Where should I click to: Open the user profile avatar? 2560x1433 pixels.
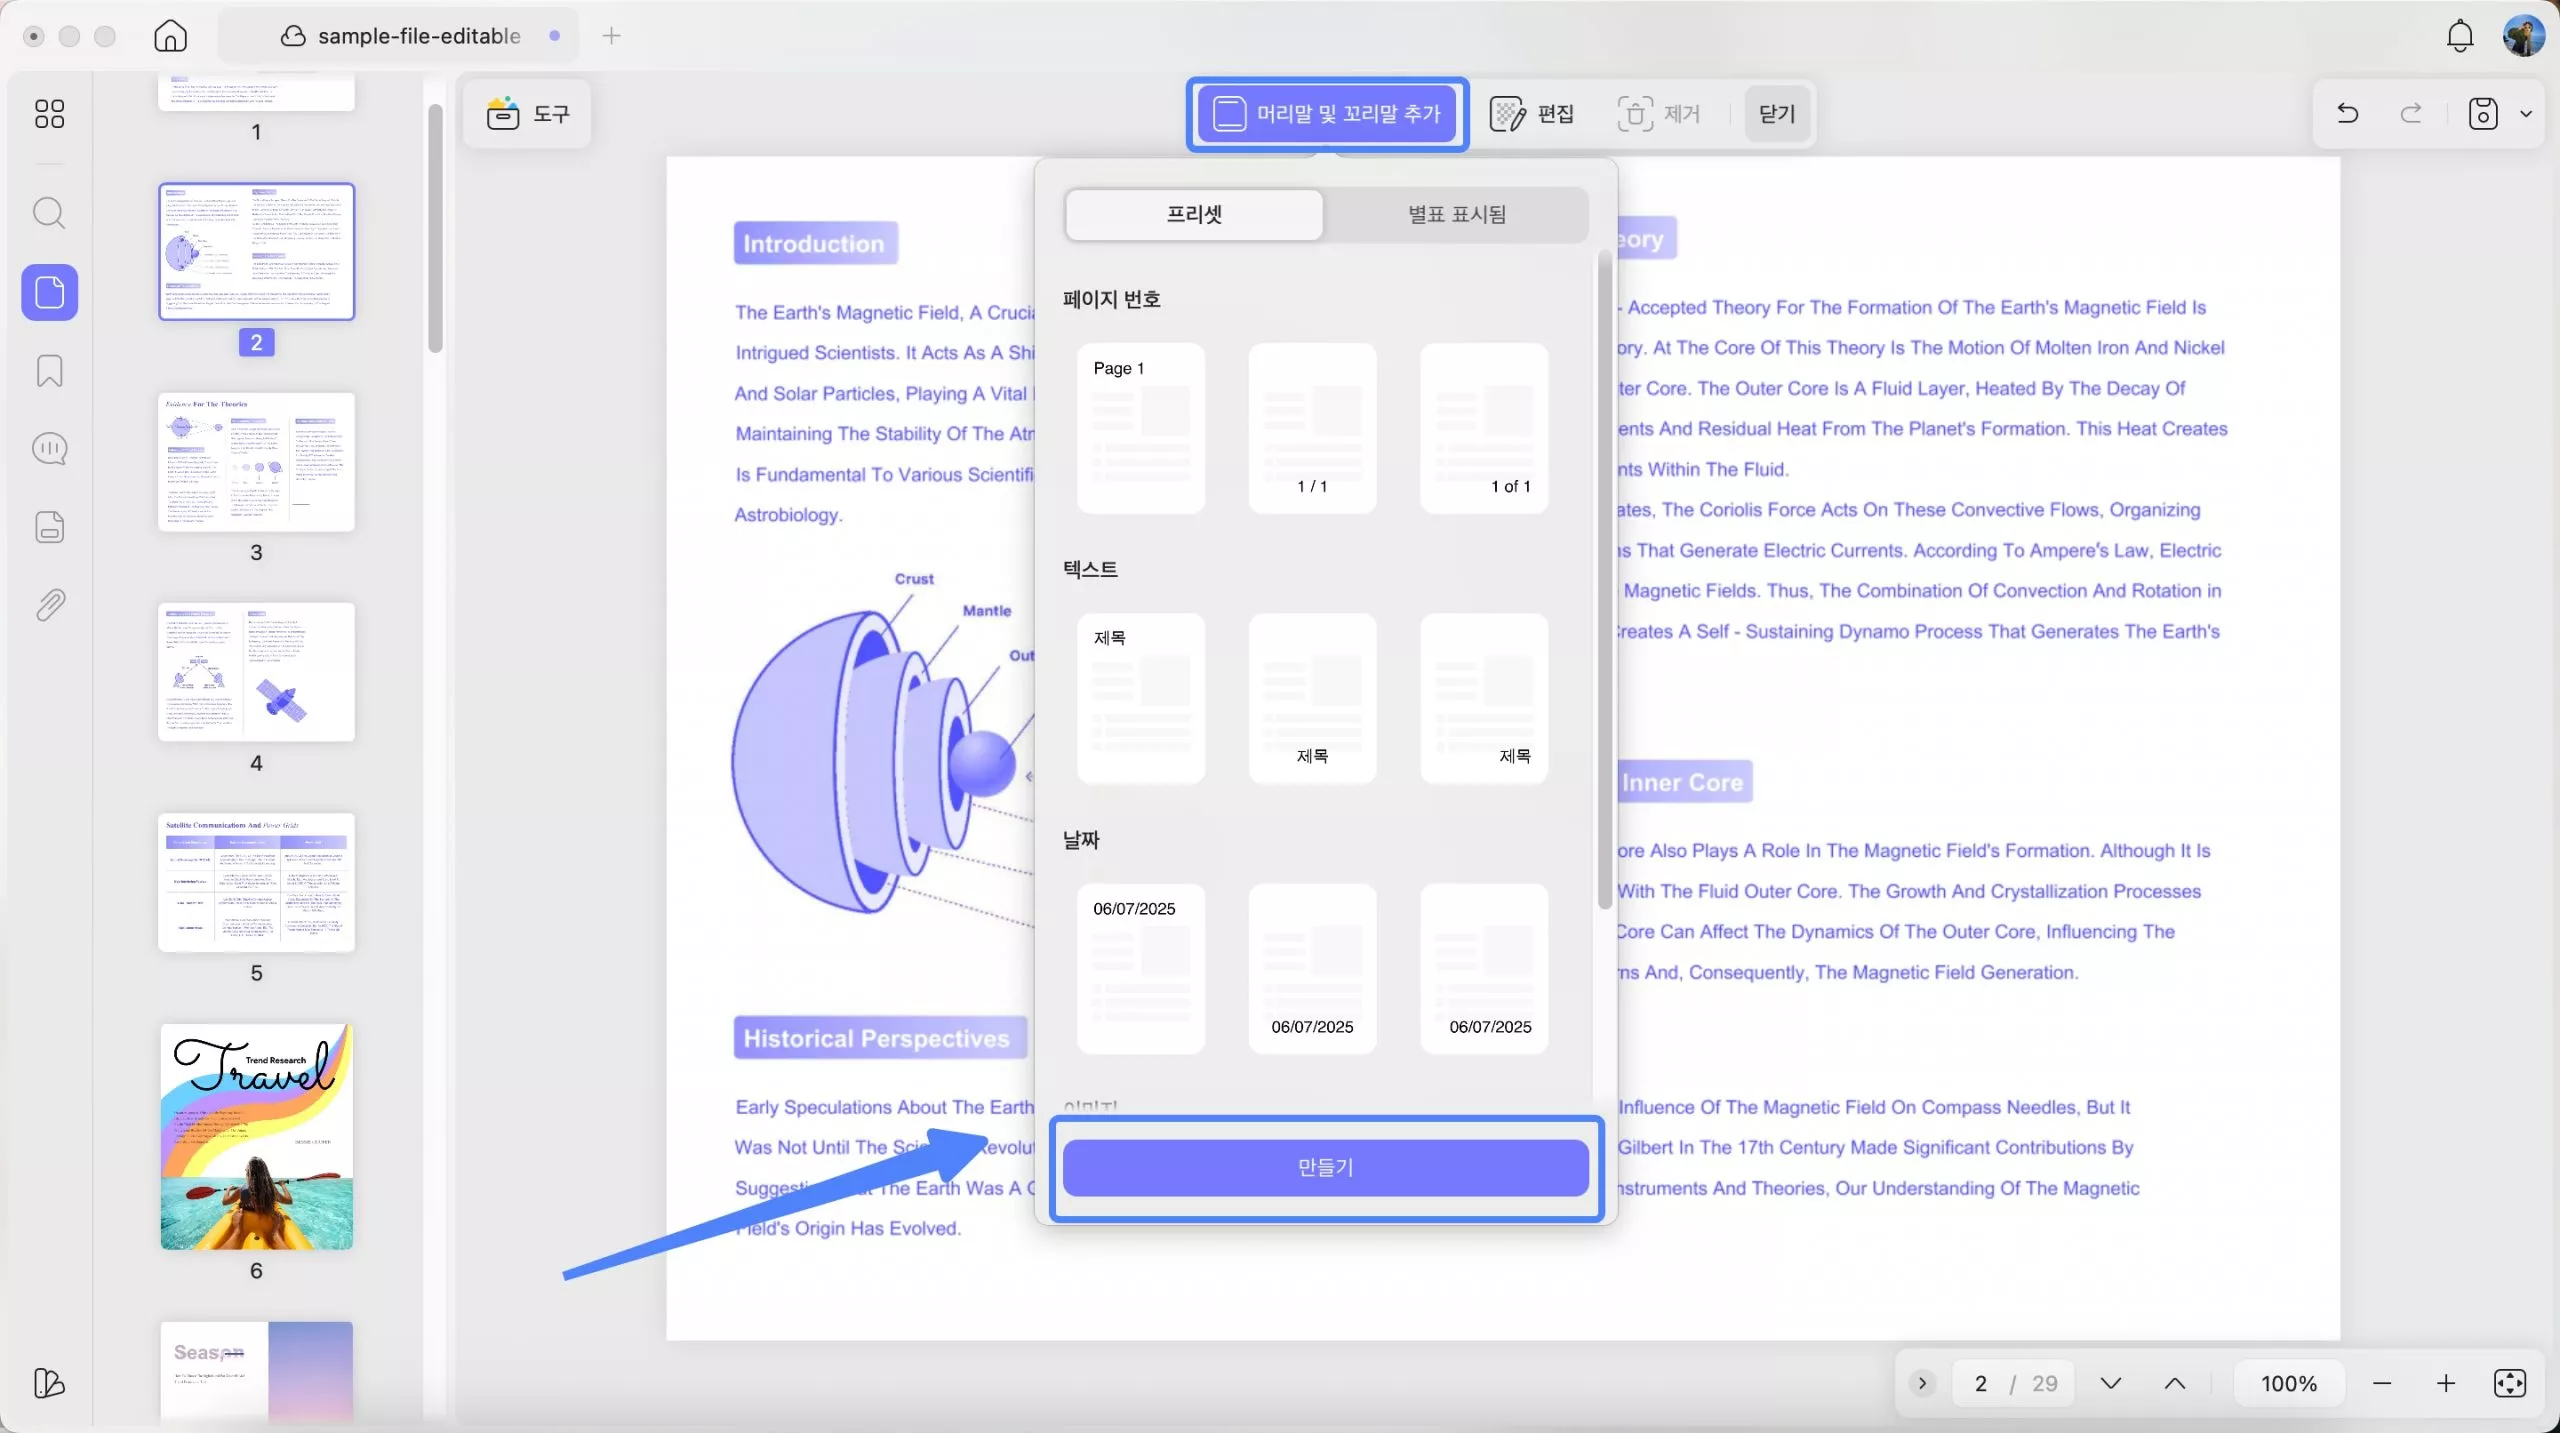tap(2523, 36)
